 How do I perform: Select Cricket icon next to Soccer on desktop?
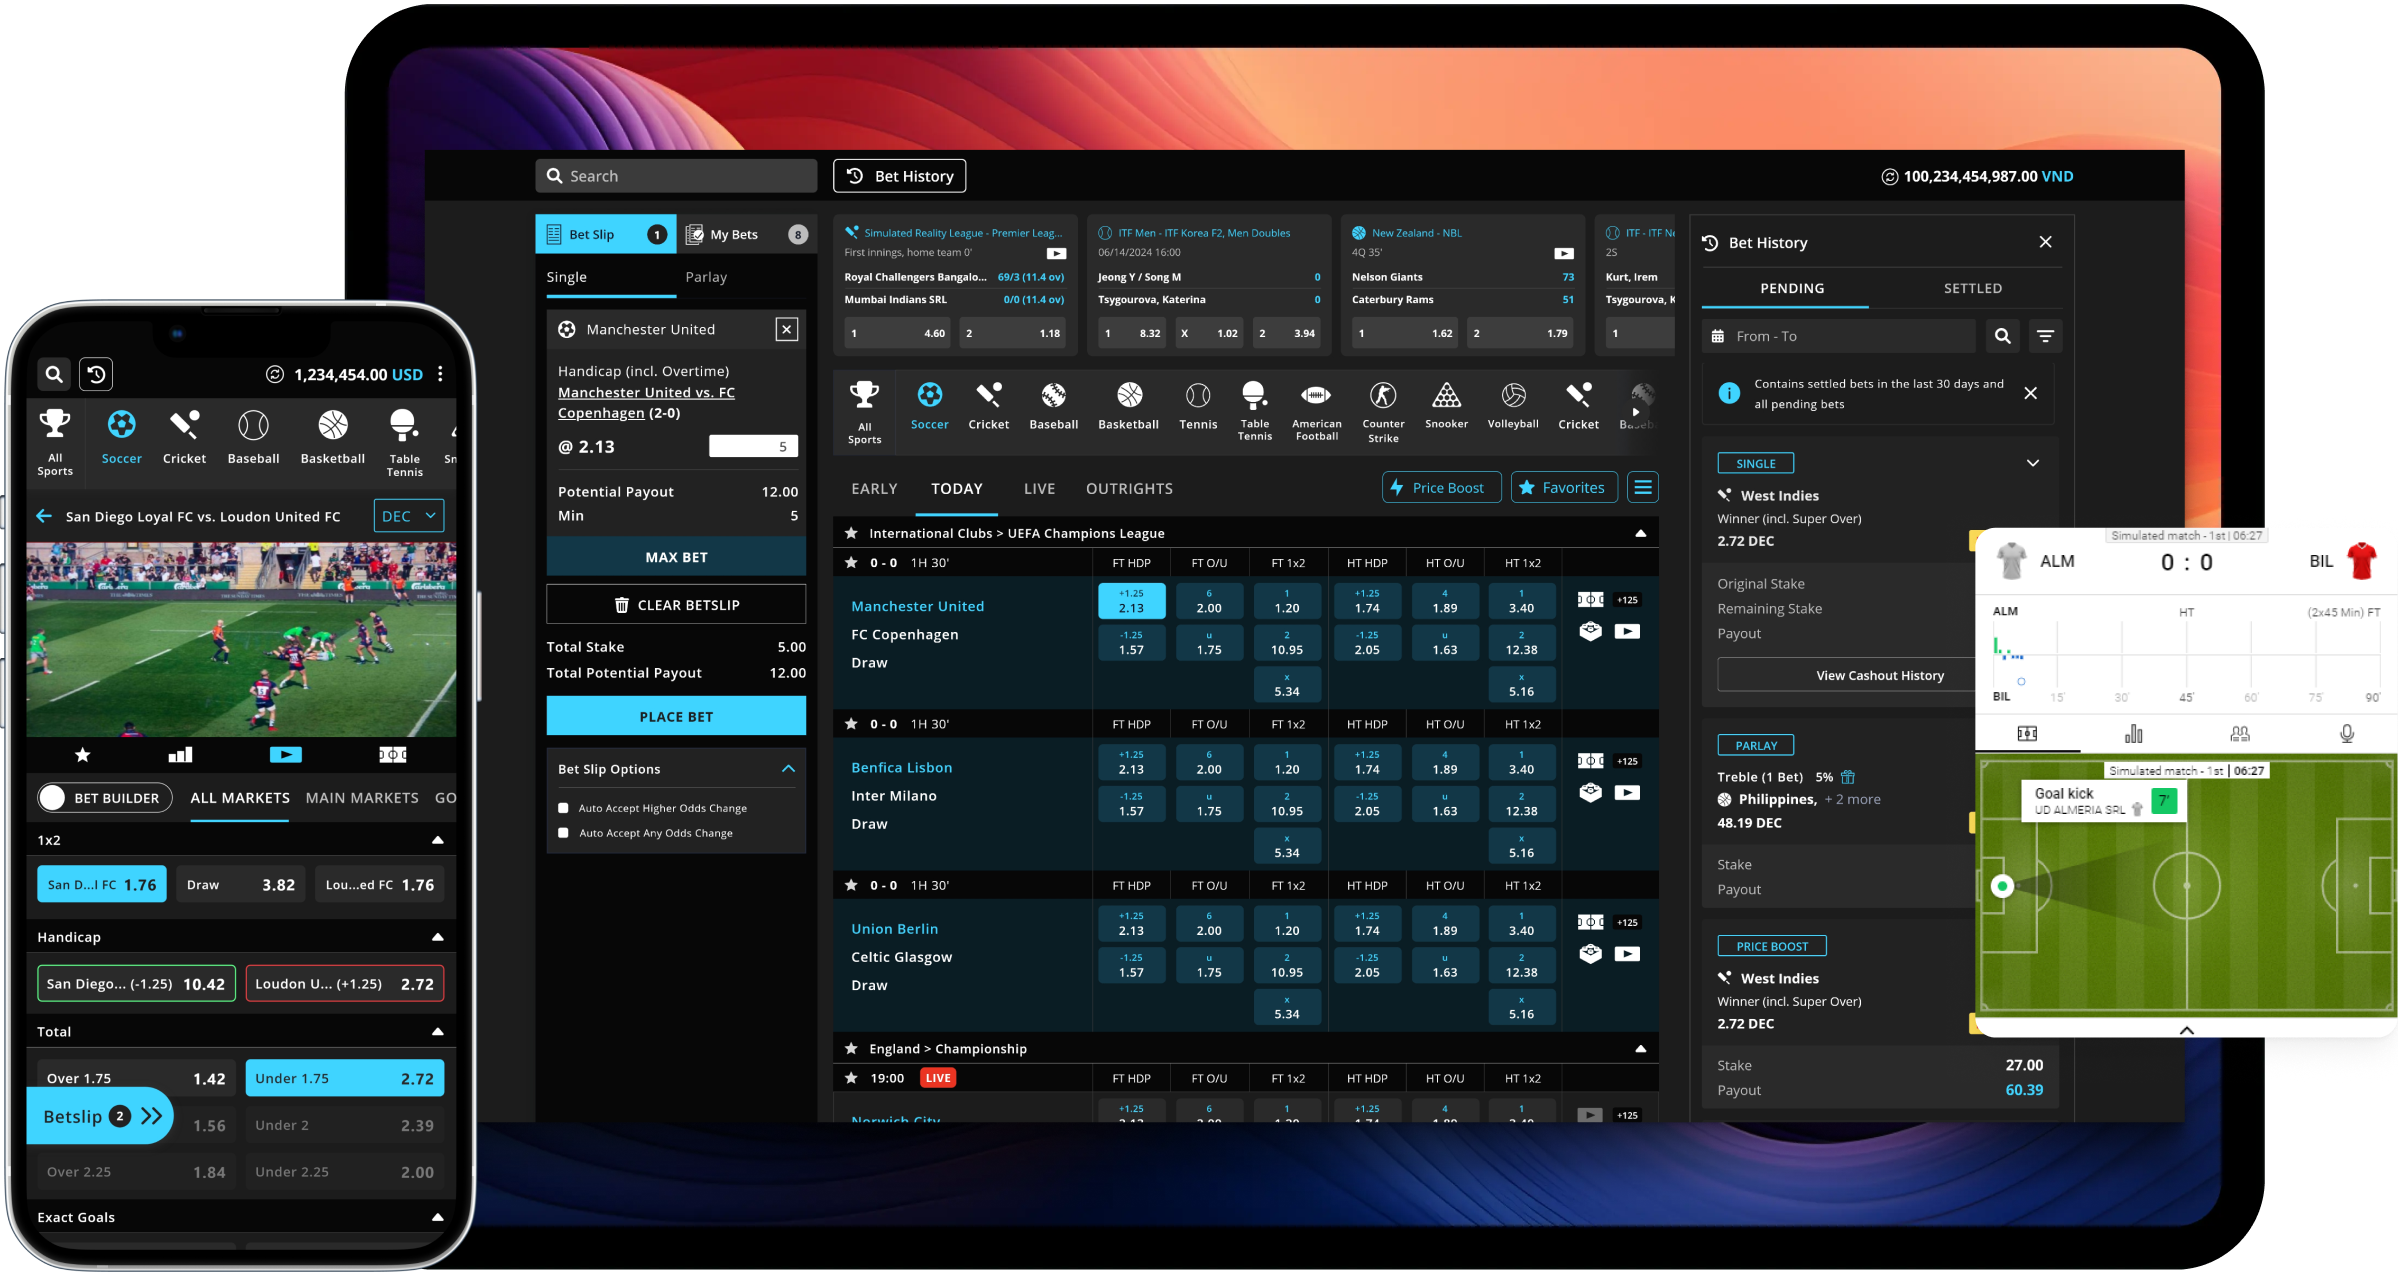(988, 406)
